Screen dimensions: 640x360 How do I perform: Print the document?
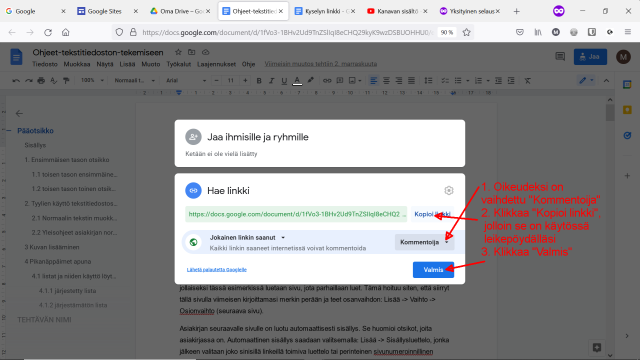pos(41,81)
